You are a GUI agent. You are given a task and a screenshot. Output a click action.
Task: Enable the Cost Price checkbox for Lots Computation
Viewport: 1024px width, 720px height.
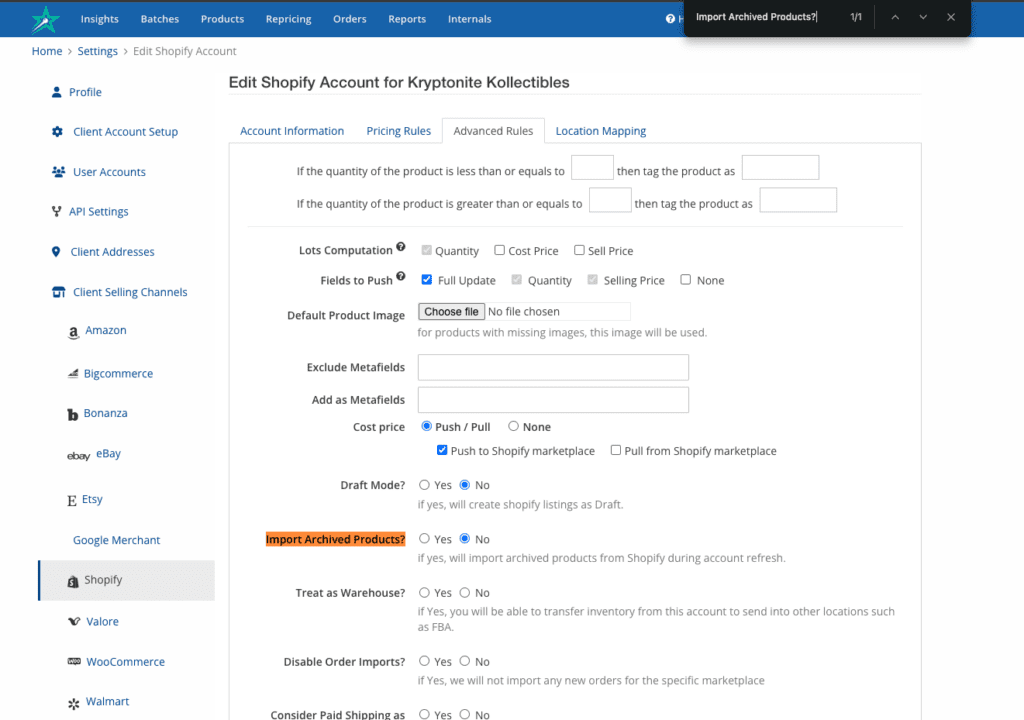click(x=499, y=250)
